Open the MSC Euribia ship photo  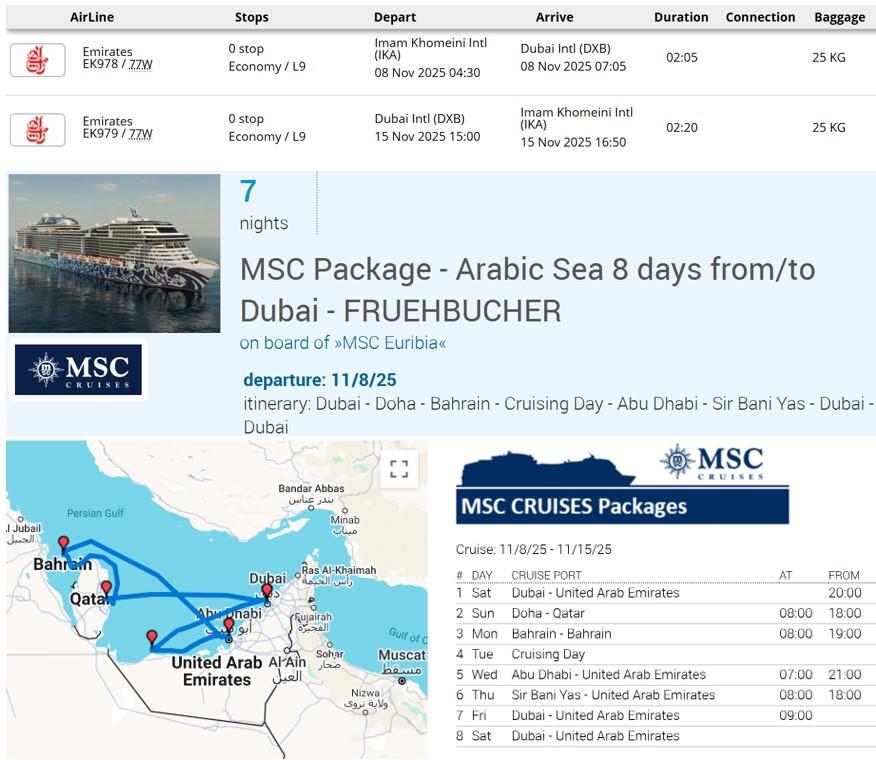(114, 253)
